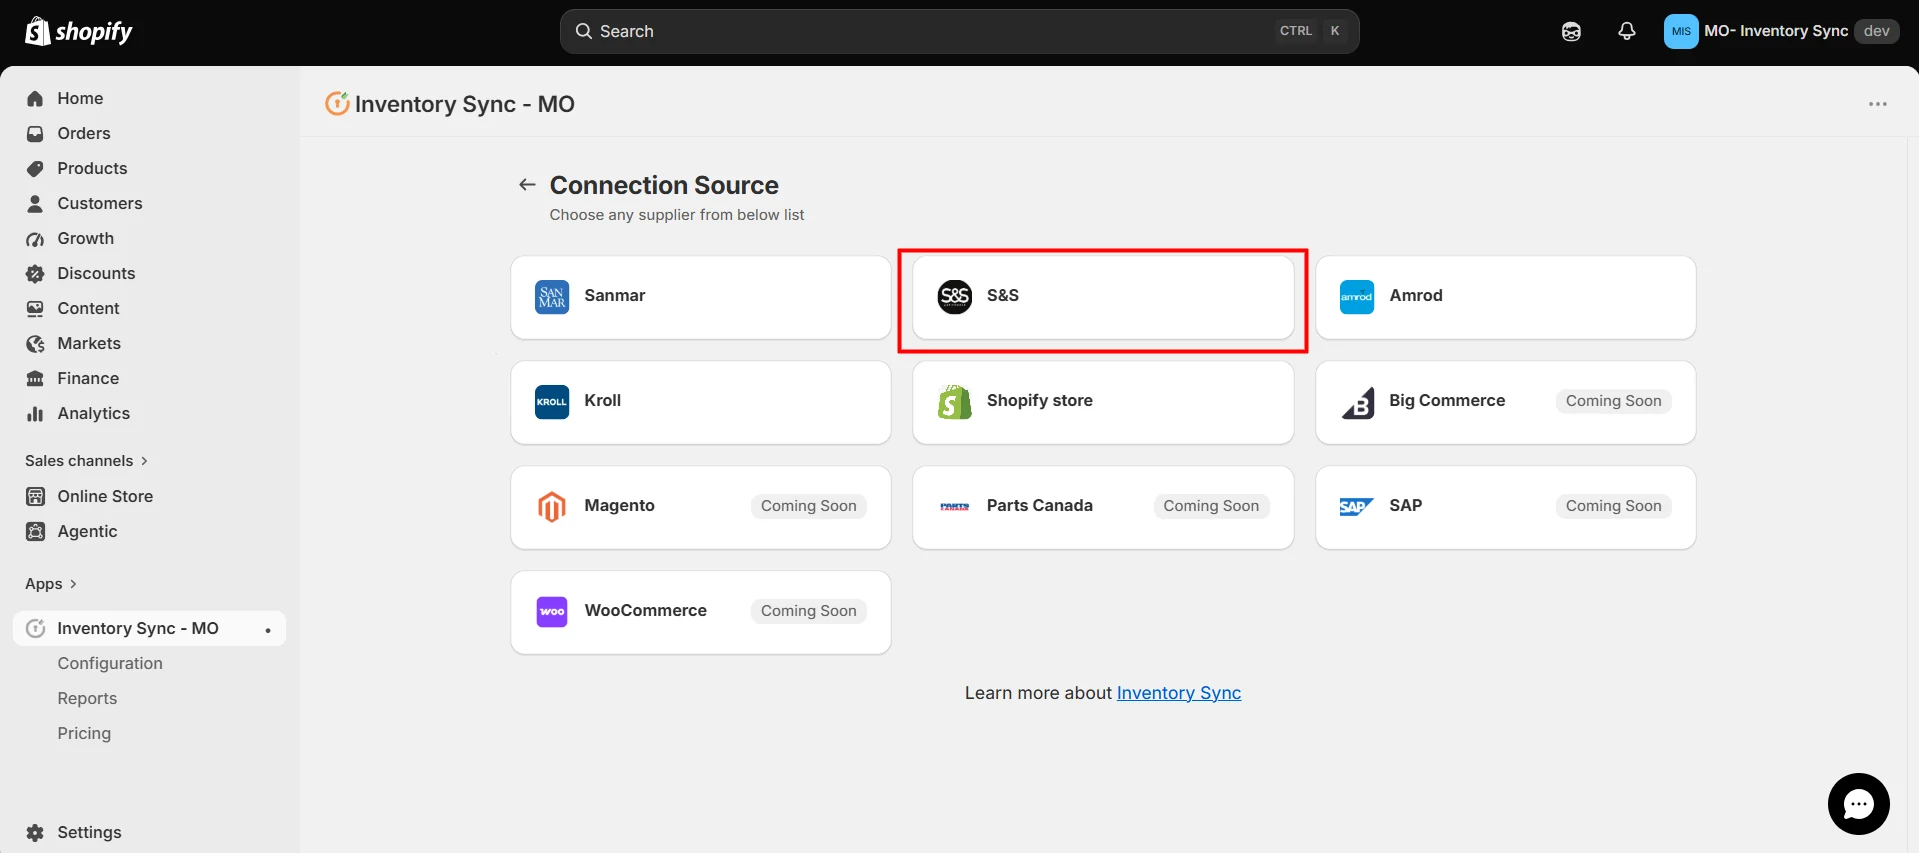Click the S&S supplier logo
1919x853 pixels.
click(955, 297)
